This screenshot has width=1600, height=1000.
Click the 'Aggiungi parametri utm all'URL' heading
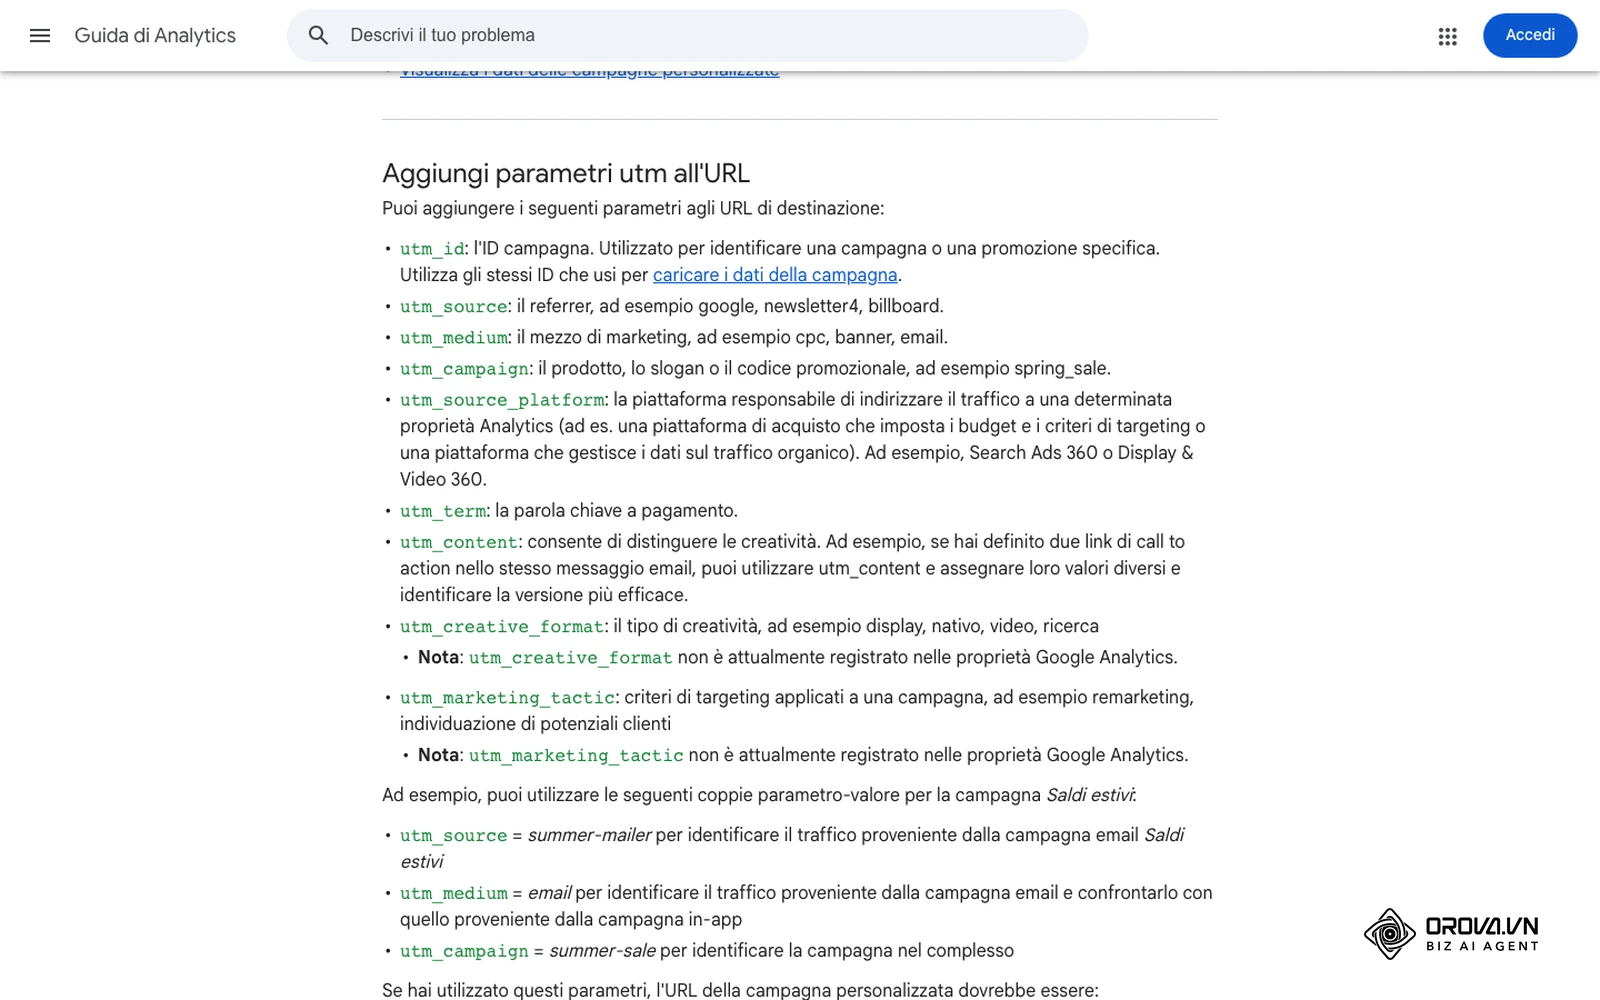coord(566,173)
